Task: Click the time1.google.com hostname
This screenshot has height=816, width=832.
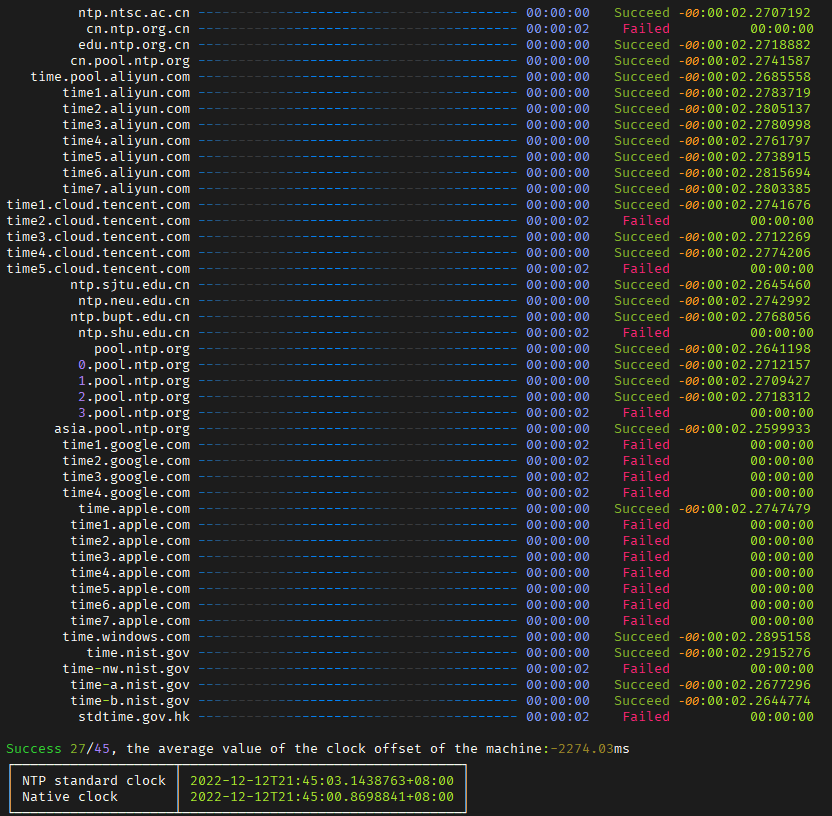Action: (126, 445)
